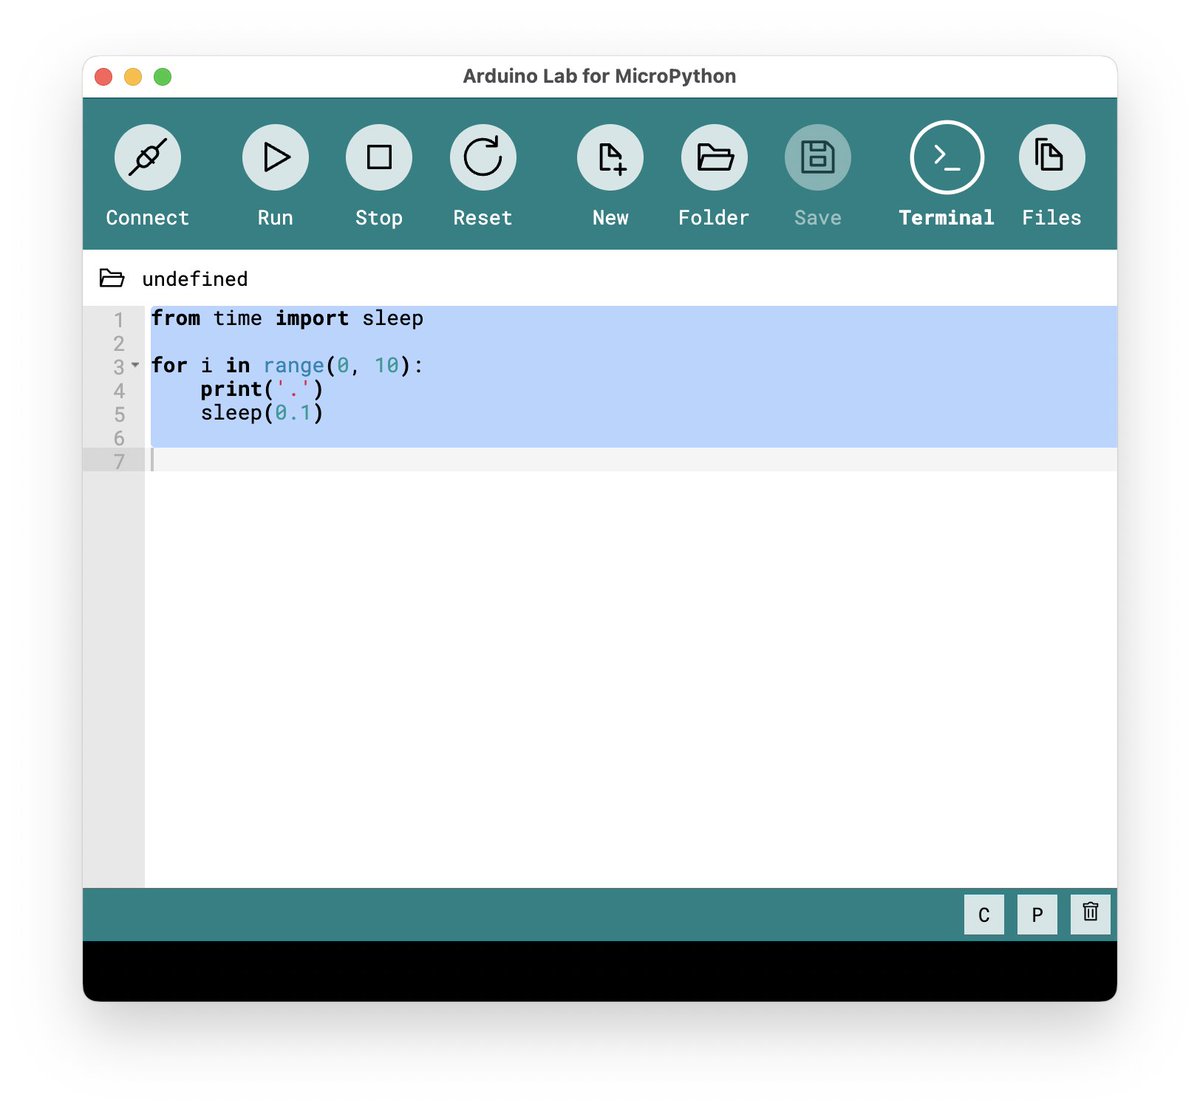Click on the print statement in line 4

[262, 389]
